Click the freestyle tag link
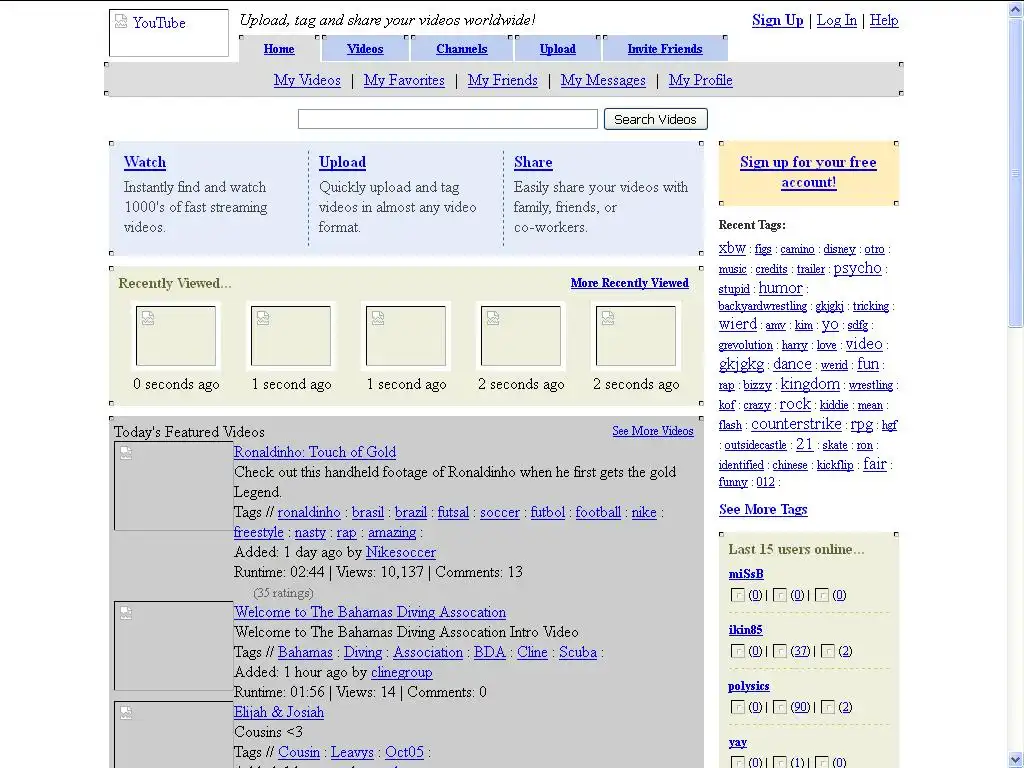Image resolution: width=1024 pixels, height=768 pixels. click(x=259, y=532)
